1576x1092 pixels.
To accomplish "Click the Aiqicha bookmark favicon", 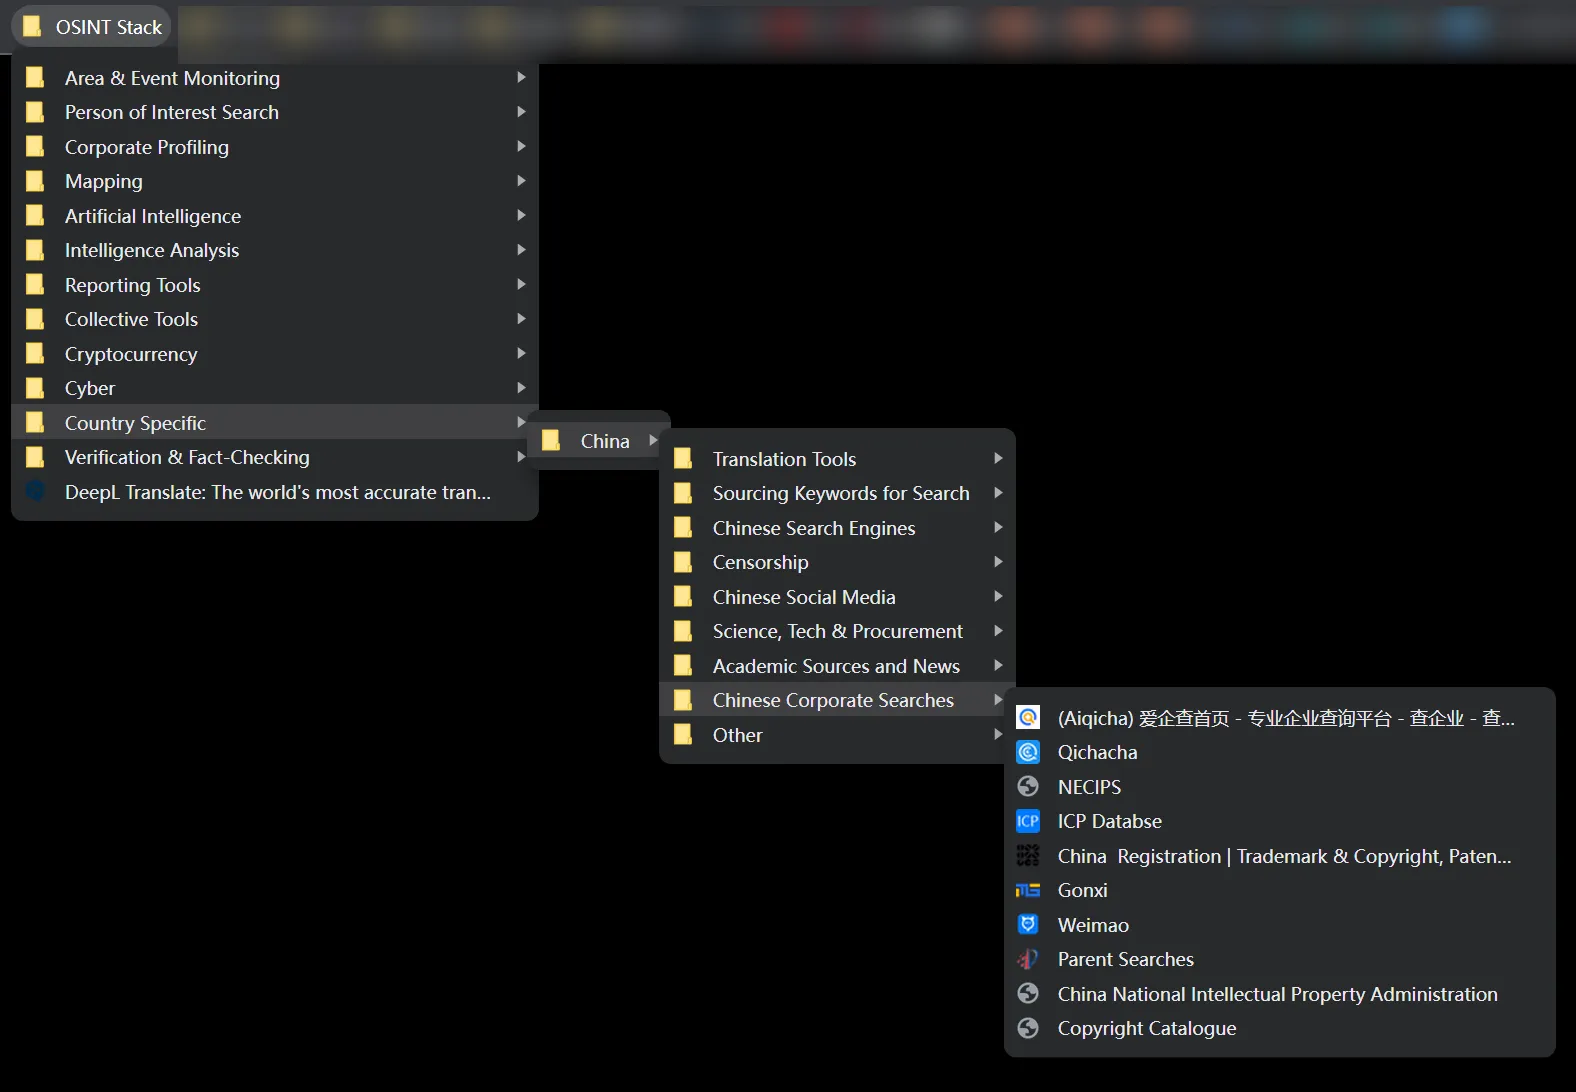I will [1028, 718].
